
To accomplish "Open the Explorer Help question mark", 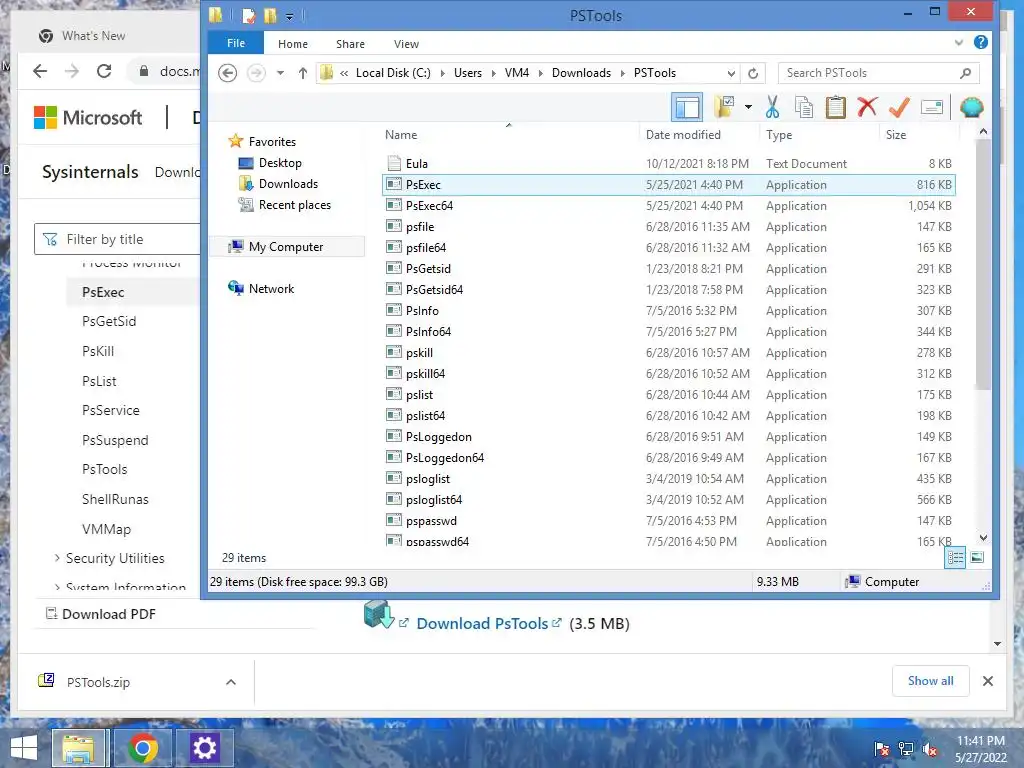I will pyautogui.click(x=980, y=42).
